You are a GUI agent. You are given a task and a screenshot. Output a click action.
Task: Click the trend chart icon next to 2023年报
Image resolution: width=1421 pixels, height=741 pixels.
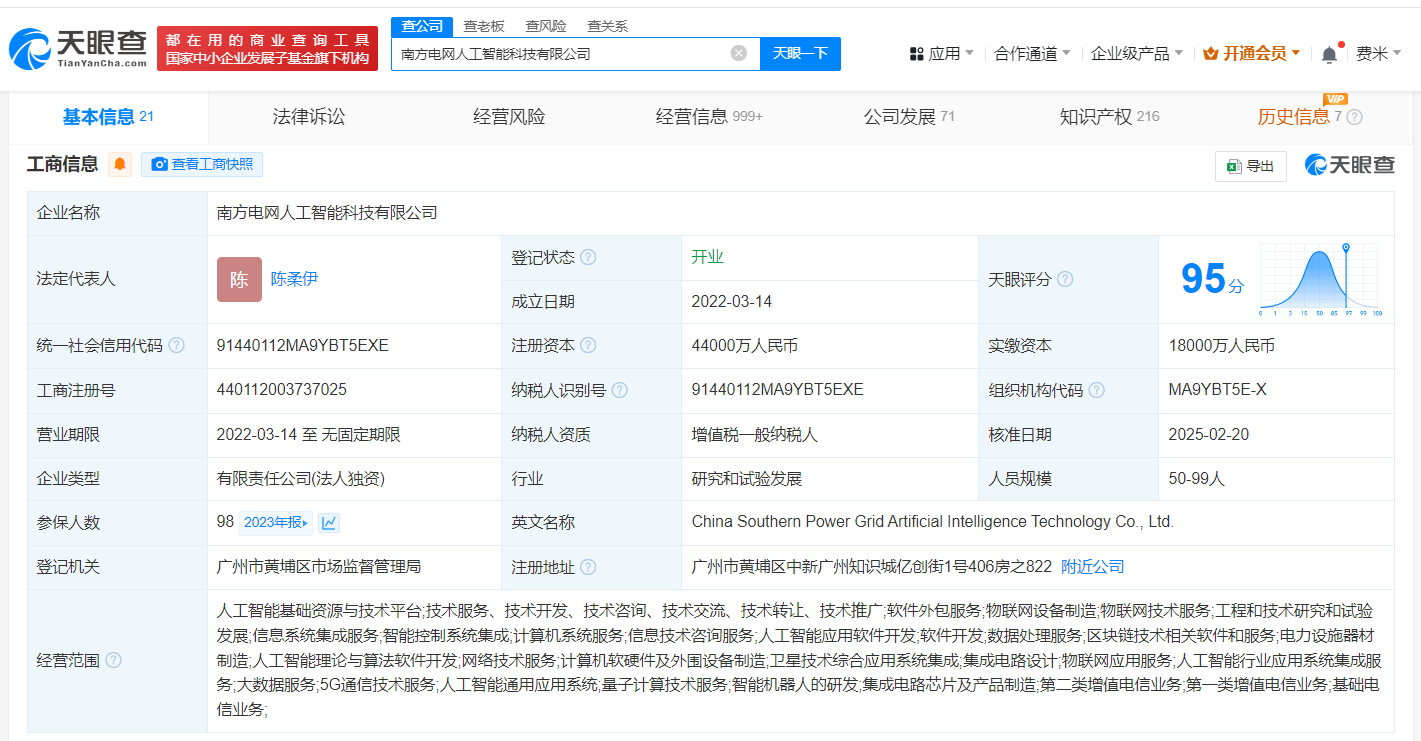pos(329,522)
